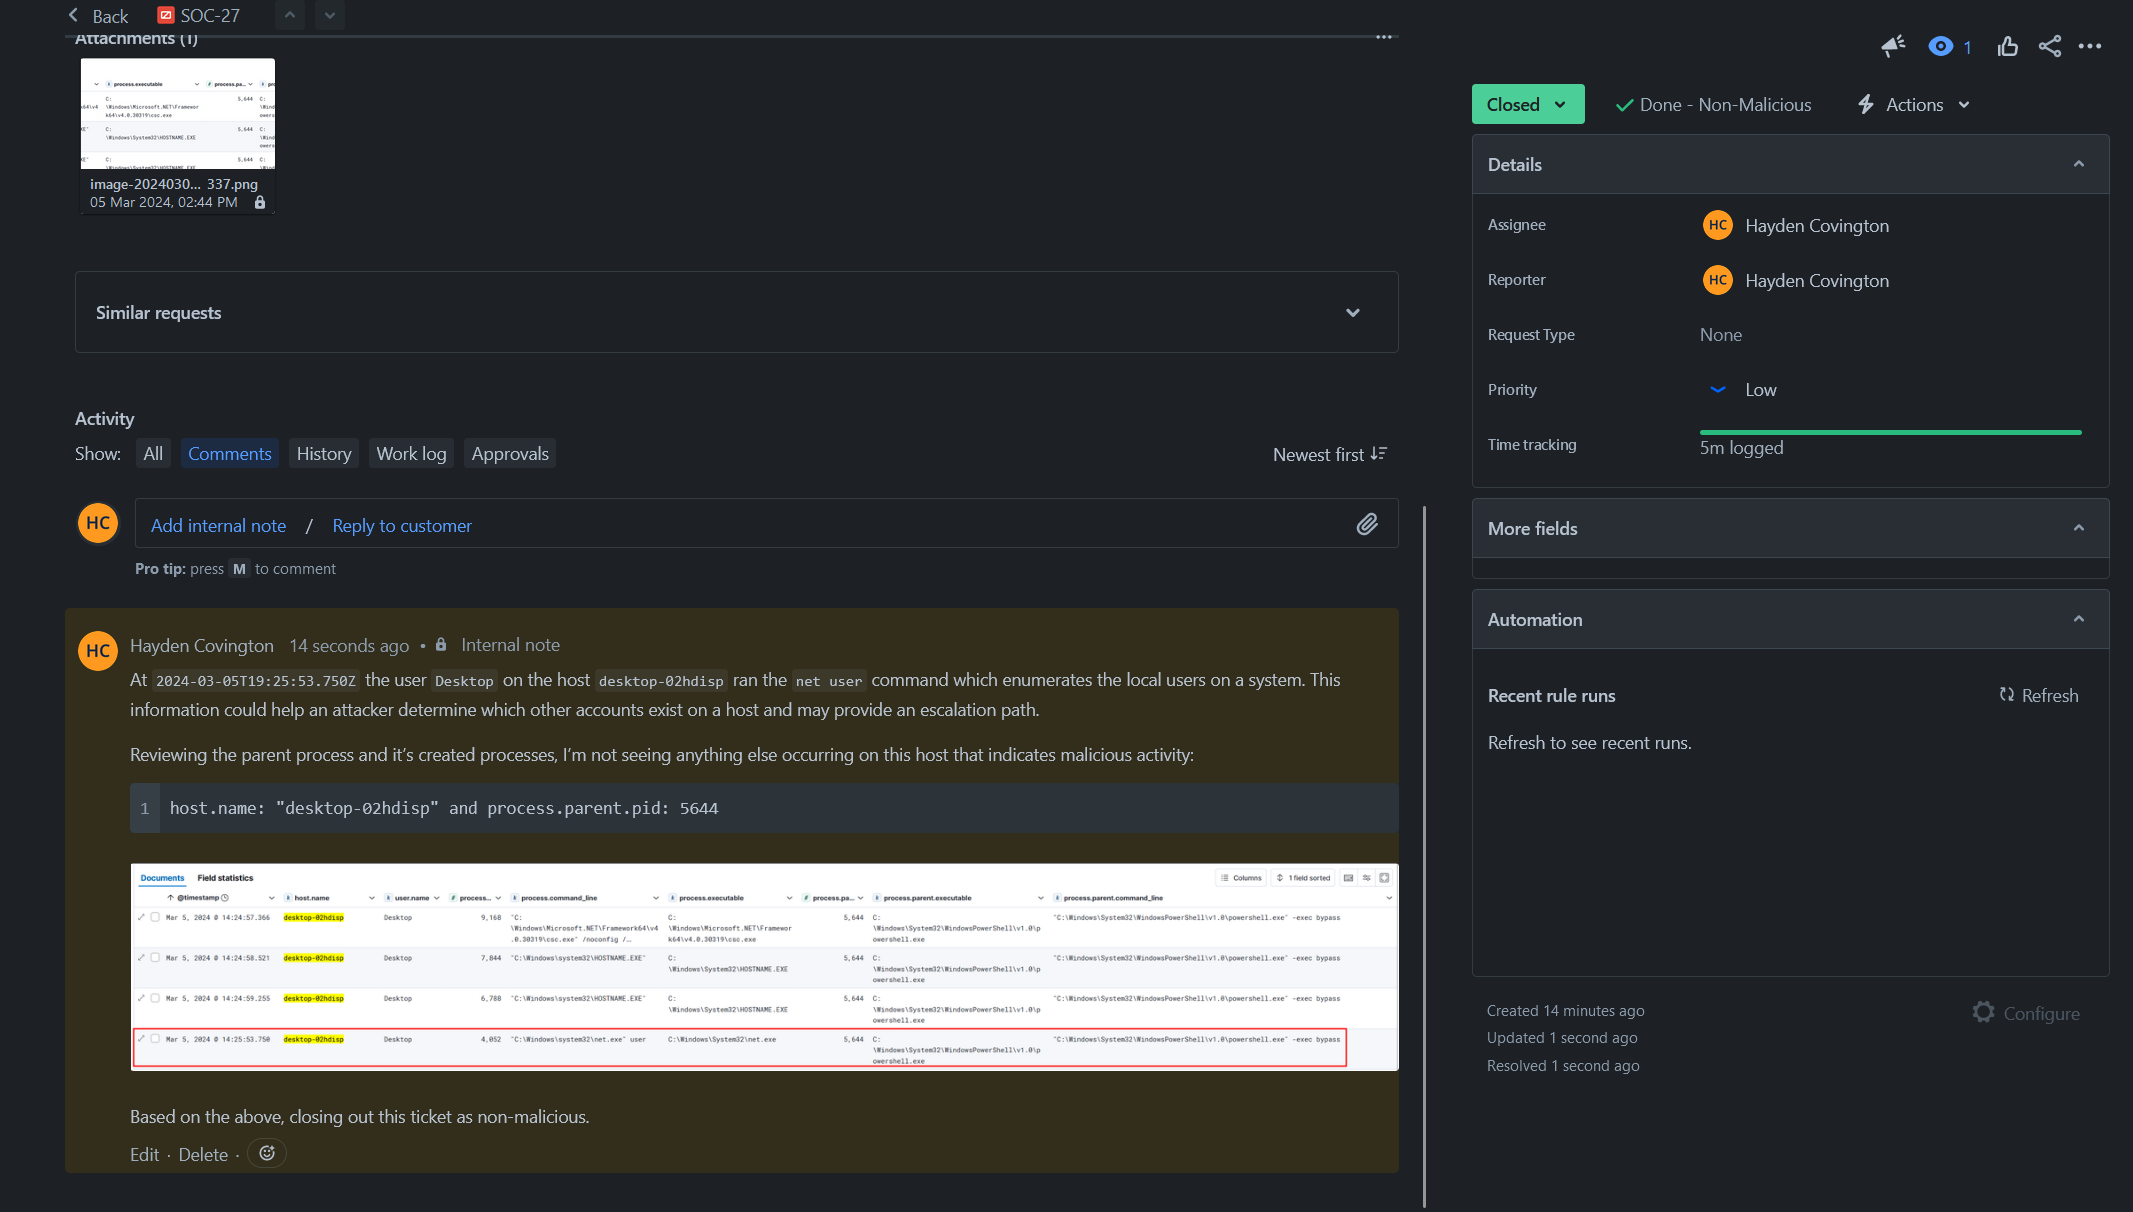Viewport: 2133px width, 1212px height.
Task: Add emoji reaction to the comment
Action: click(x=267, y=1153)
